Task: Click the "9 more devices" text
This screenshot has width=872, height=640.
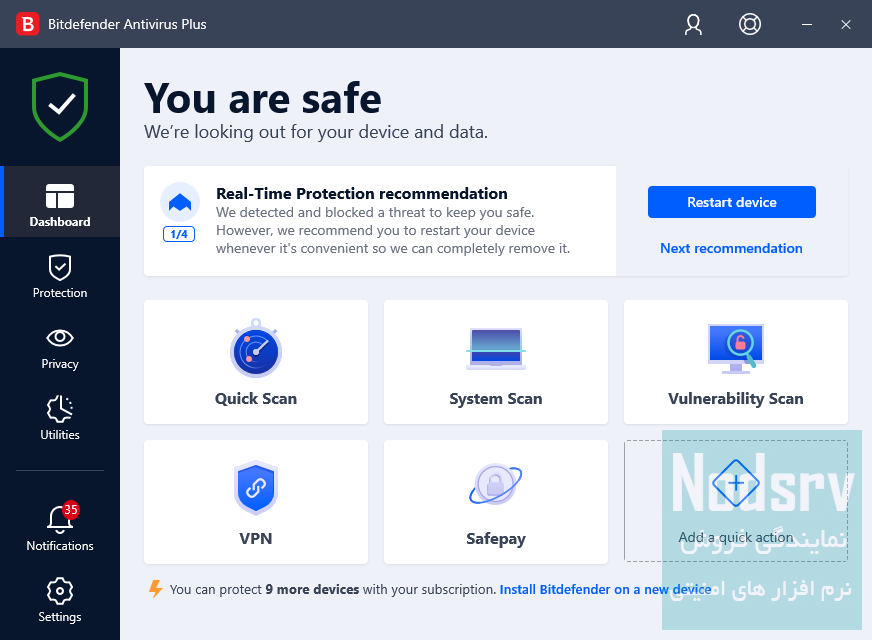Action: tap(312, 589)
